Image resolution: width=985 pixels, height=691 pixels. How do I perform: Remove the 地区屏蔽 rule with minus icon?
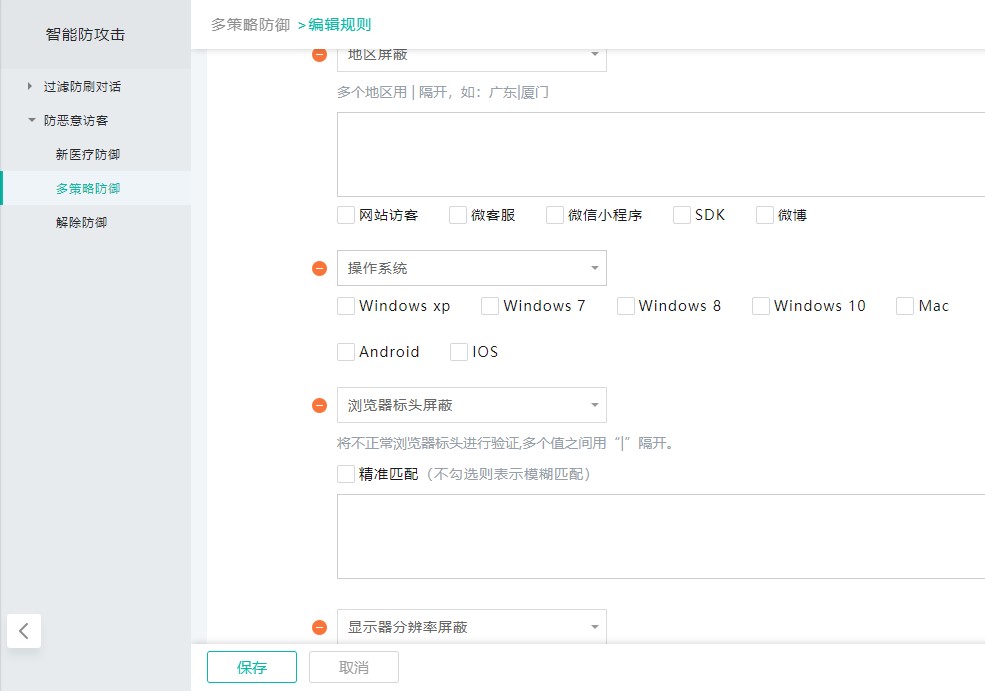(320, 55)
